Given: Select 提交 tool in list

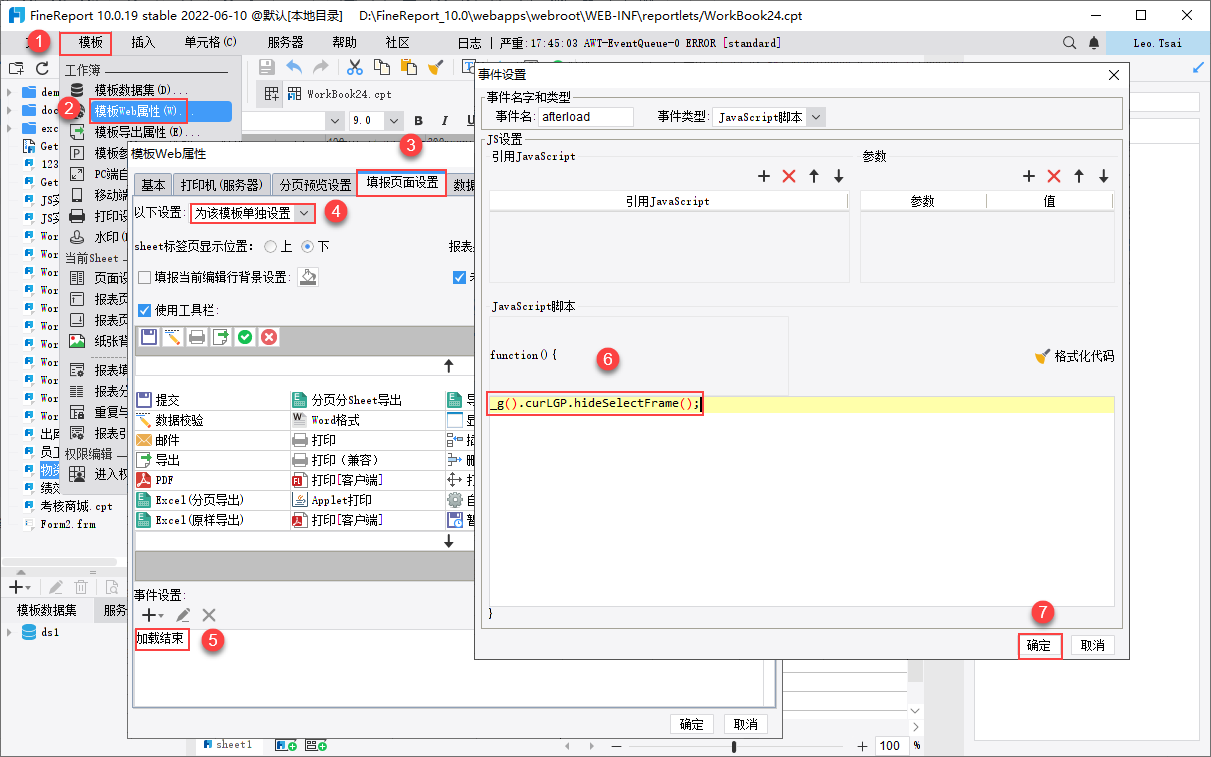Looking at the screenshot, I should [212, 400].
